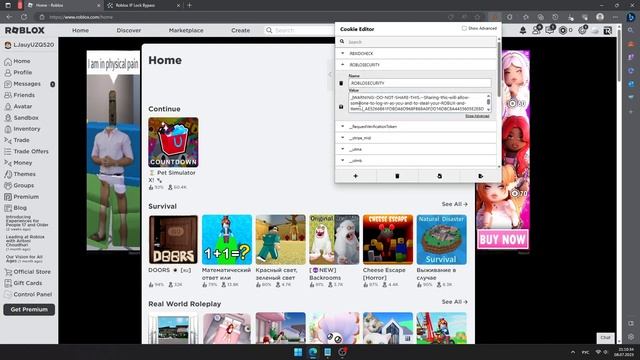This screenshot has height=360, width=640.
Task: Expand the __utma cookie
Action: point(416,149)
